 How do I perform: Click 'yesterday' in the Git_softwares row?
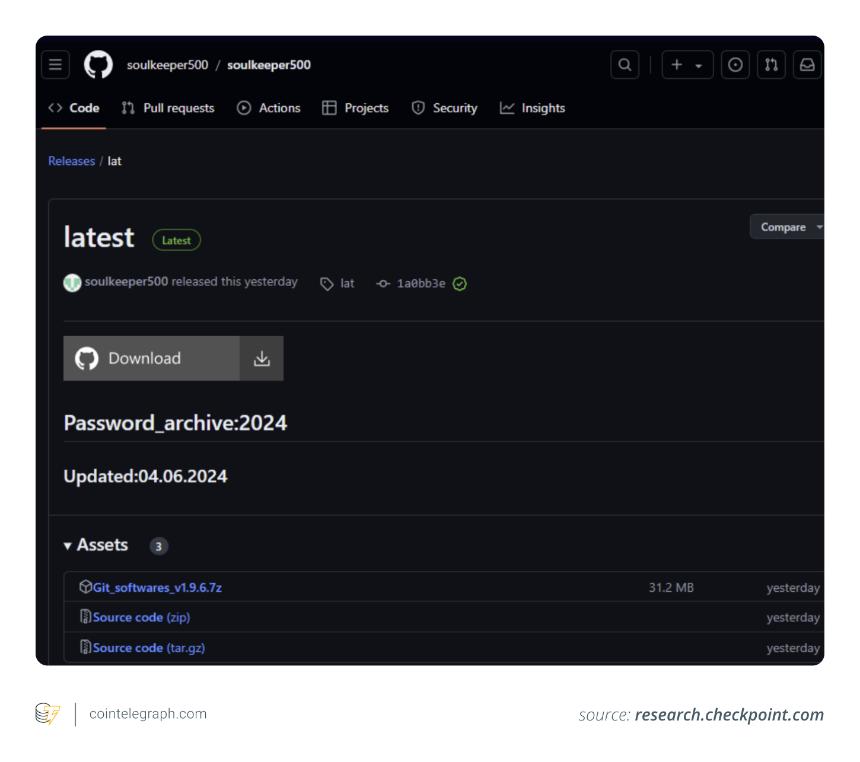click(x=793, y=588)
